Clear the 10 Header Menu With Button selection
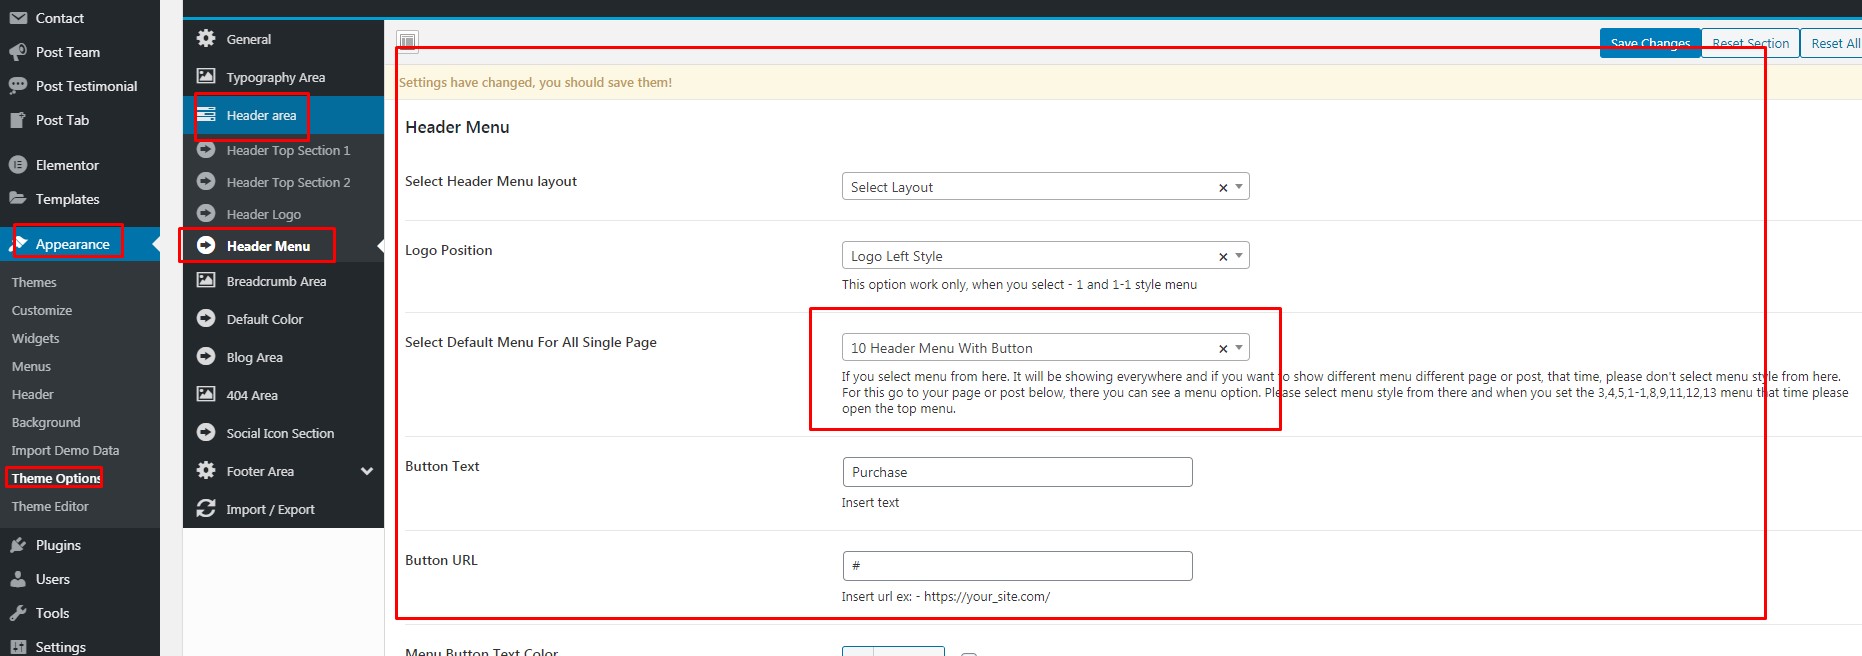The width and height of the screenshot is (1862, 656). click(1223, 349)
